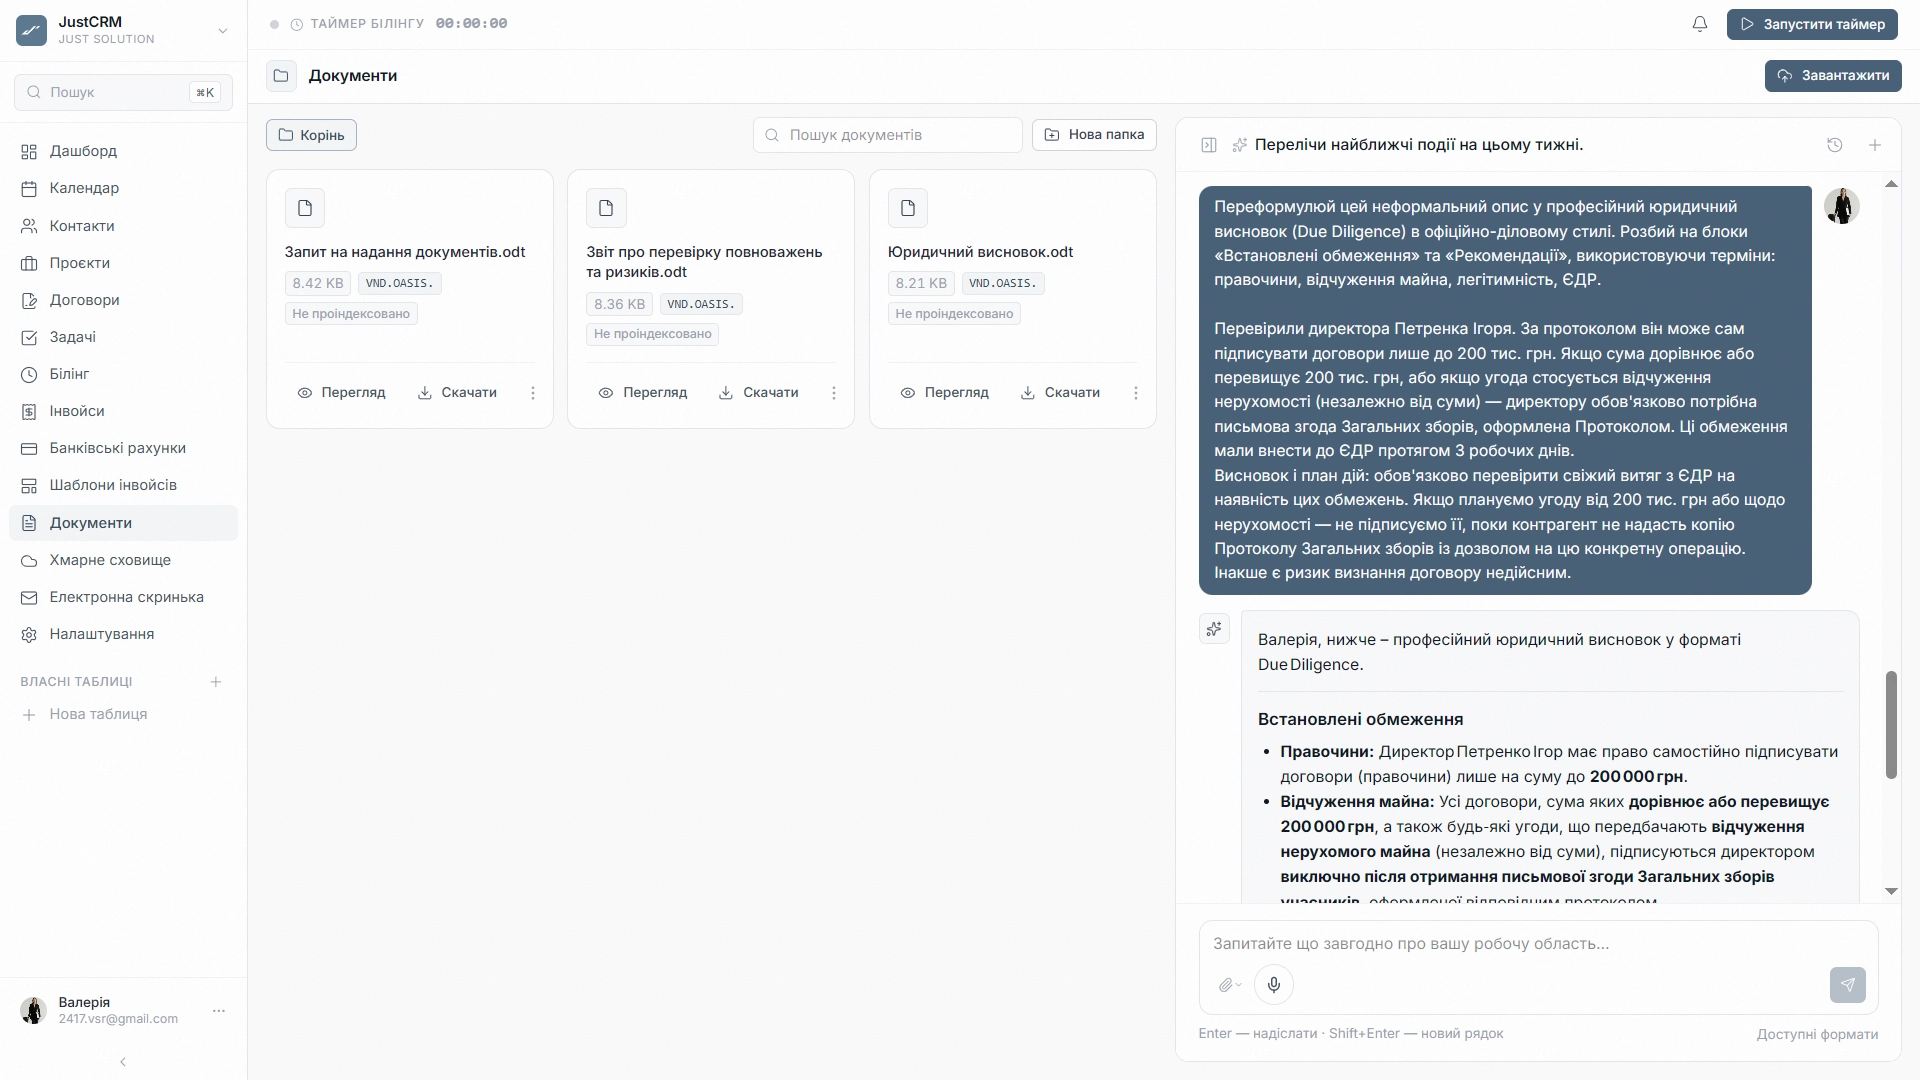Preview Звіт про перевірку повноважень та ризиків.odt

[x=643, y=393]
